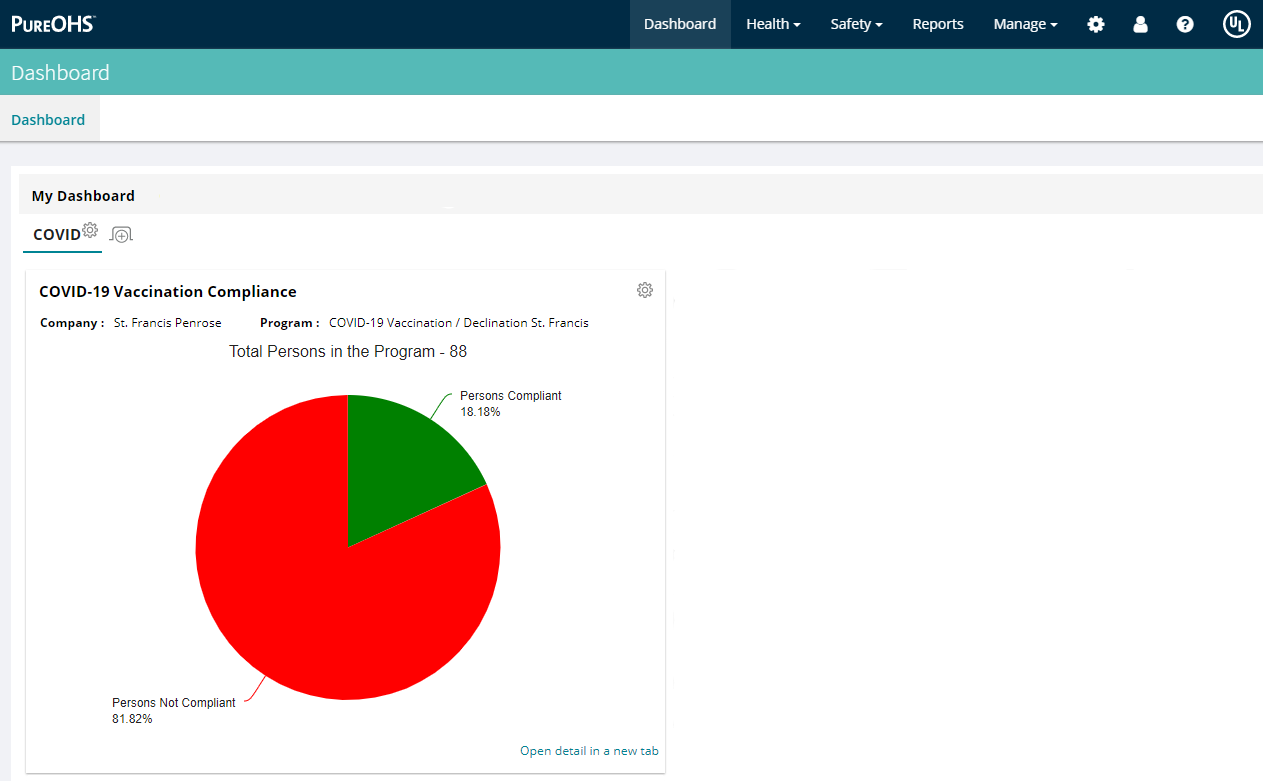Image resolution: width=1263 pixels, height=781 pixels.
Task: Select the COVID dashboard tab
Action: point(57,235)
